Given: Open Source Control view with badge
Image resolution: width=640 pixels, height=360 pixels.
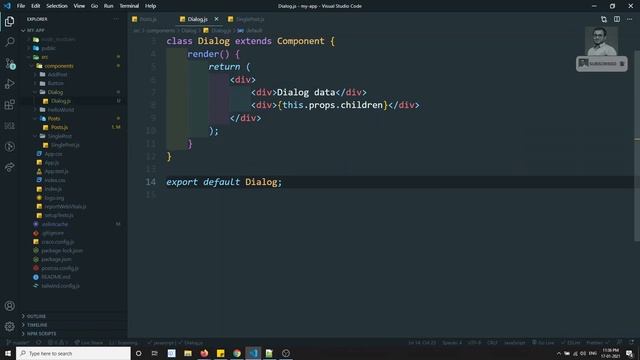Looking at the screenshot, I should point(10,63).
